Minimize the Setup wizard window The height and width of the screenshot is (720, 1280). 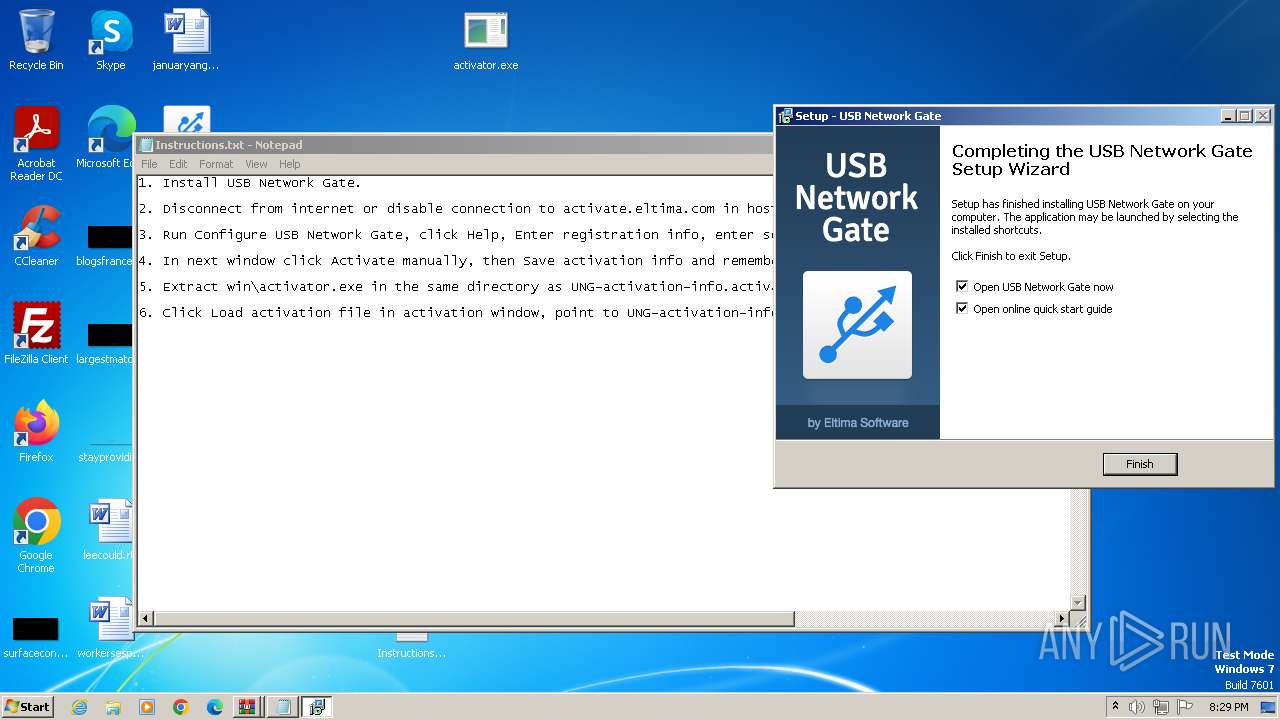(x=1228, y=116)
